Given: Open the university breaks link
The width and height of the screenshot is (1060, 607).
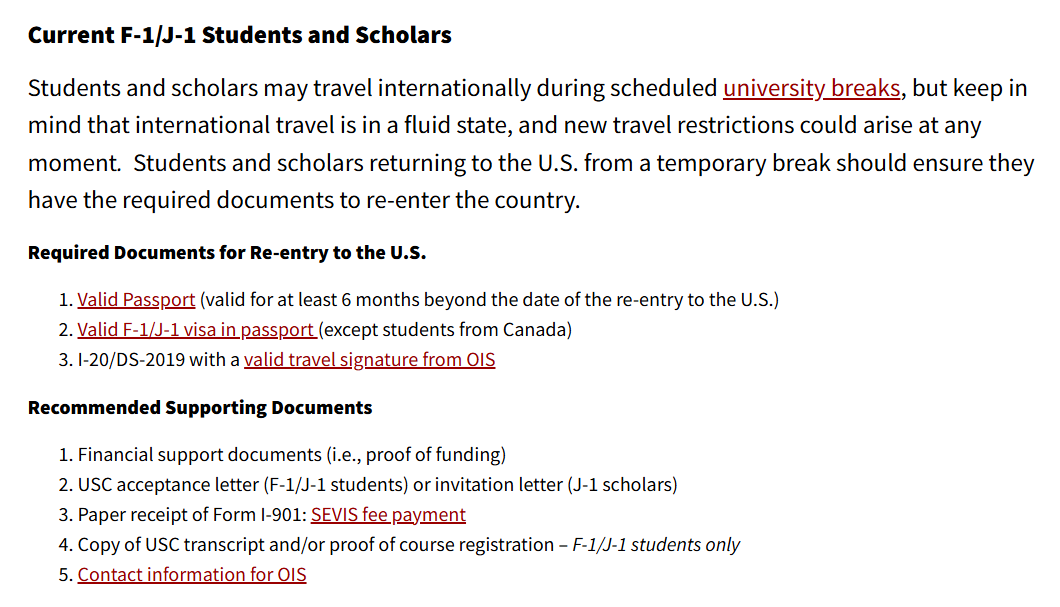Looking at the screenshot, I should [811, 88].
